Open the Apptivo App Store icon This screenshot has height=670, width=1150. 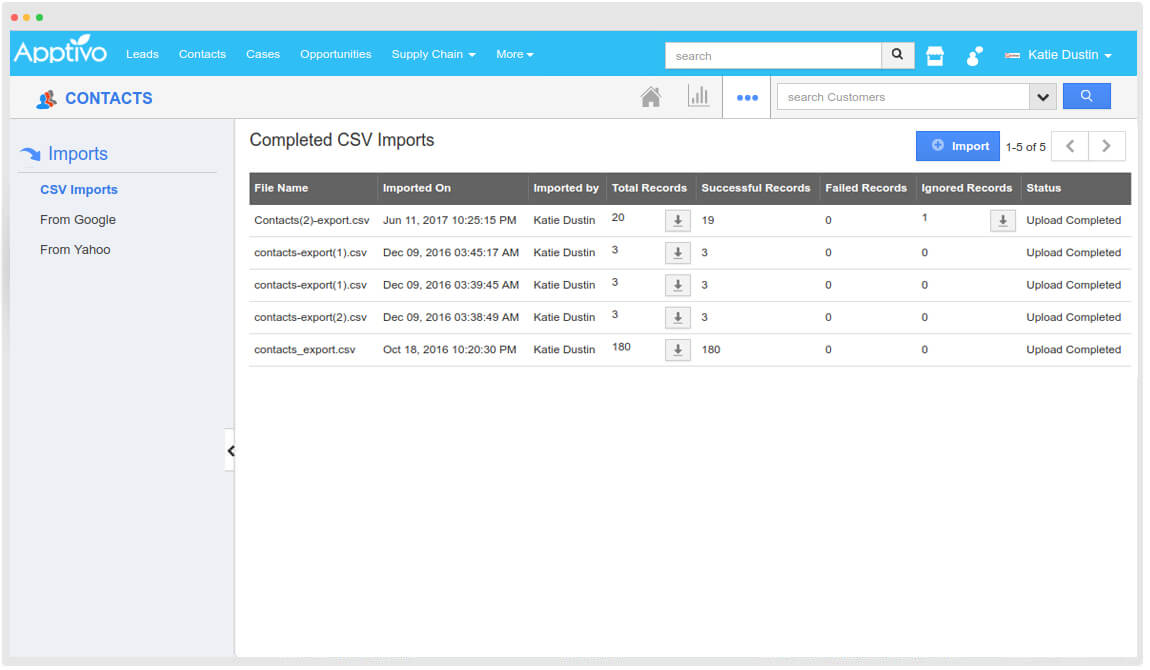(934, 55)
